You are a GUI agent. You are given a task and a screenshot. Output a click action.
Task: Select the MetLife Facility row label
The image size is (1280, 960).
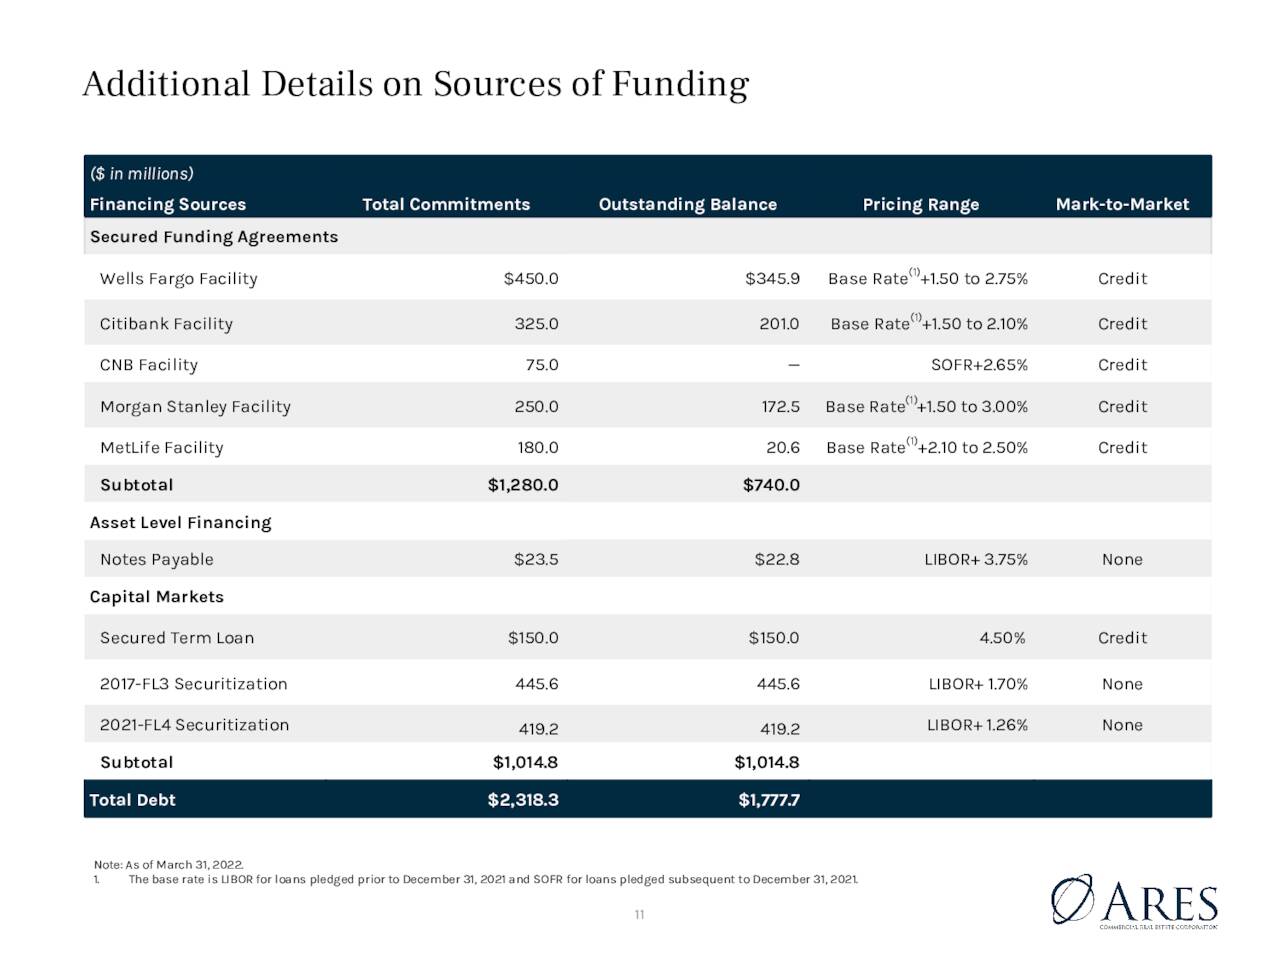point(162,448)
